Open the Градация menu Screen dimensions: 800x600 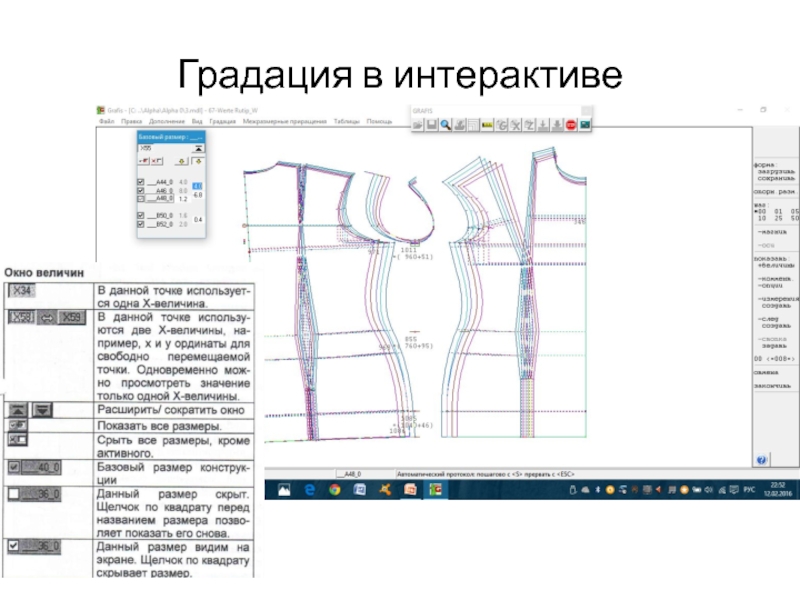pos(222,121)
